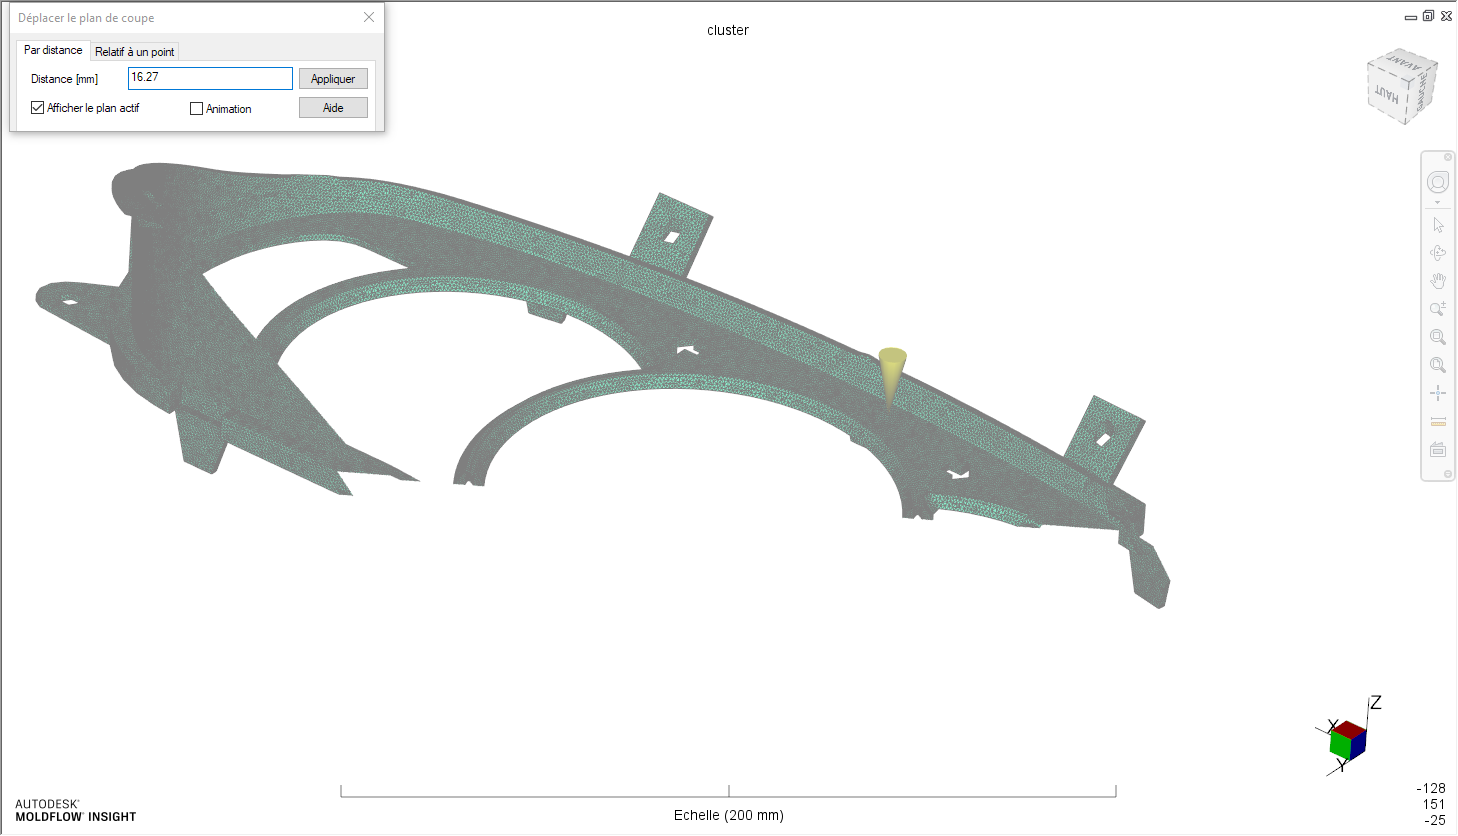Image resolution: width=1458 pixels, height=836 pixels.
Task: Choose the Orbit rotate tool
Action: click(1438, 253)
